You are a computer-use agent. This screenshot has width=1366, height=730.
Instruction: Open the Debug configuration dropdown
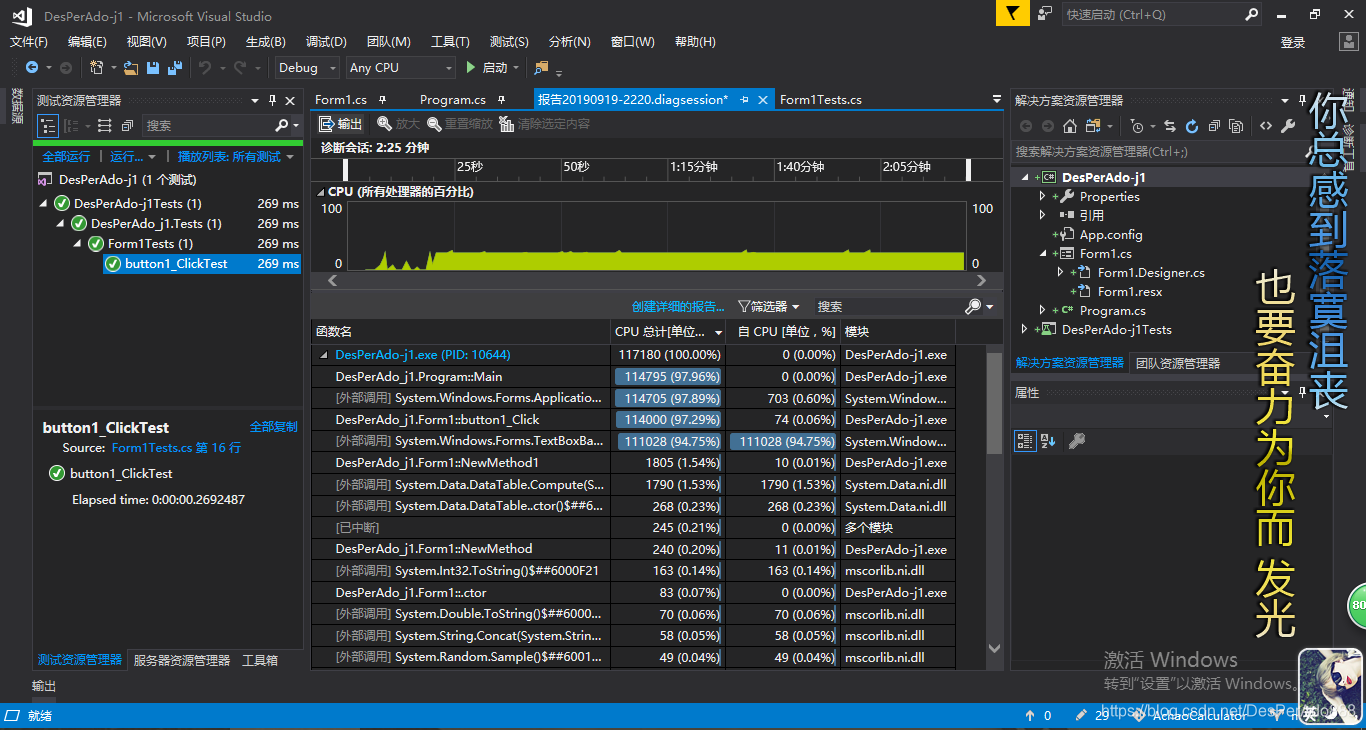point(307,67)
